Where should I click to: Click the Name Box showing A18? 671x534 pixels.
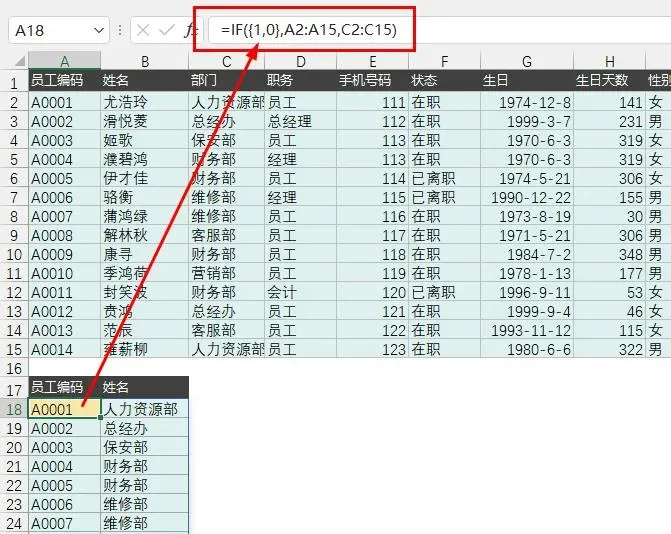59,30
